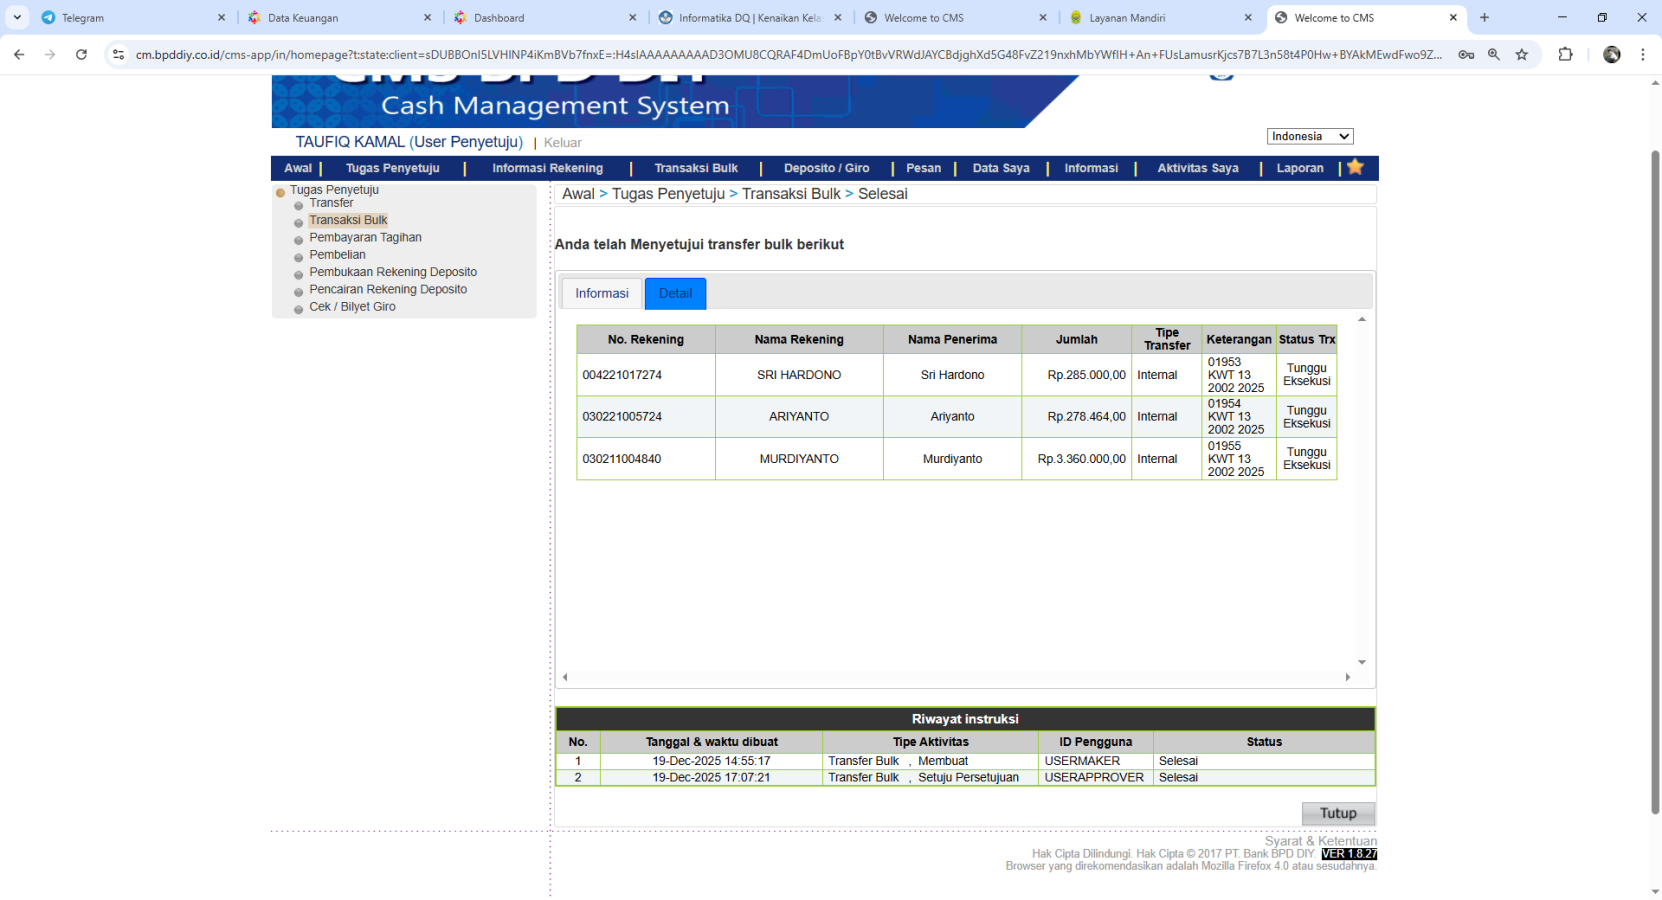Switch to the Informasi tab
This screenshot has width=1662, height=900.
click(x=601, y=293)
